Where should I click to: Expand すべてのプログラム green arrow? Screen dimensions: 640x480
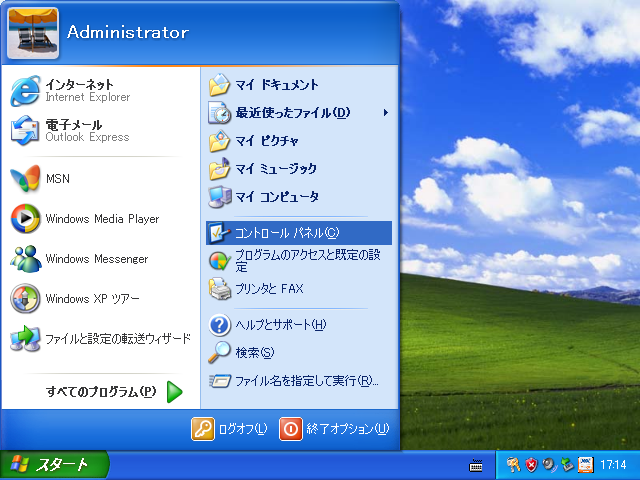tap(174, 392)
